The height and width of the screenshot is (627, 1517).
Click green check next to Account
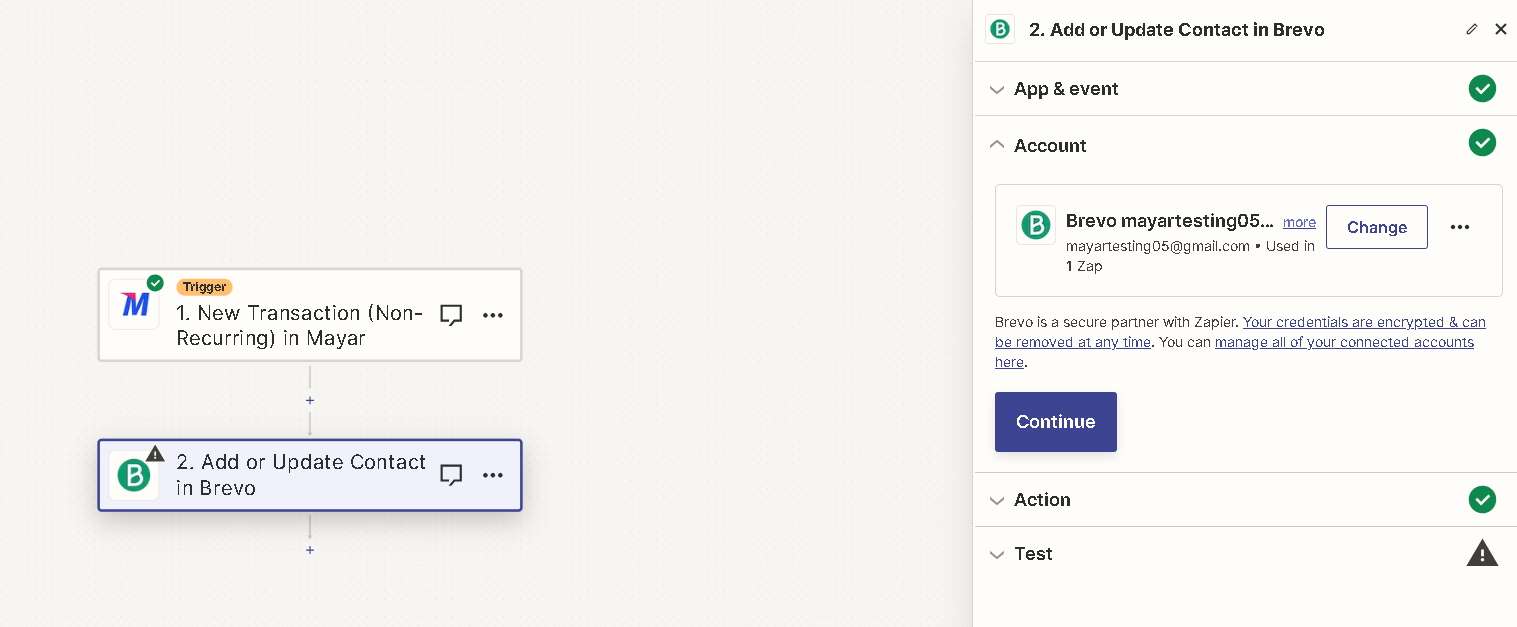pos(1482,143)
